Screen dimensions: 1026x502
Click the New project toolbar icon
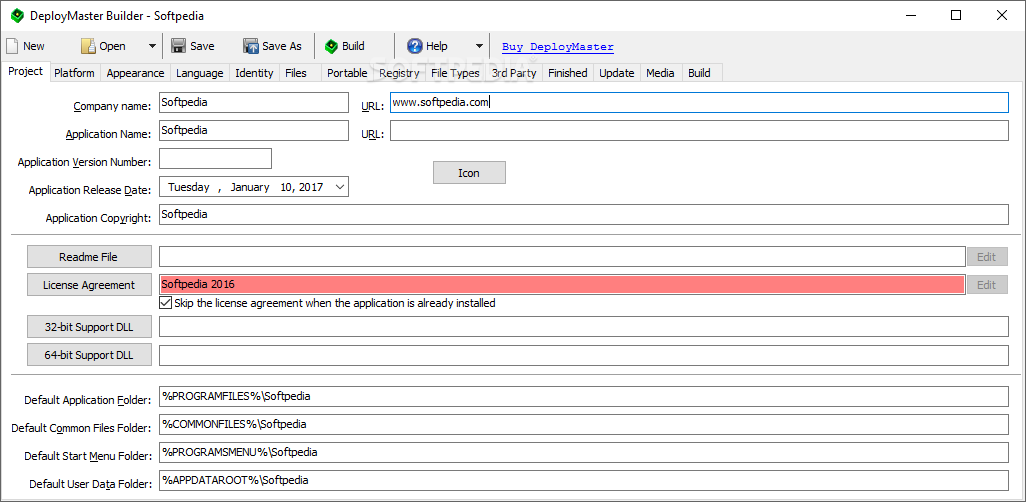(12, 46)
